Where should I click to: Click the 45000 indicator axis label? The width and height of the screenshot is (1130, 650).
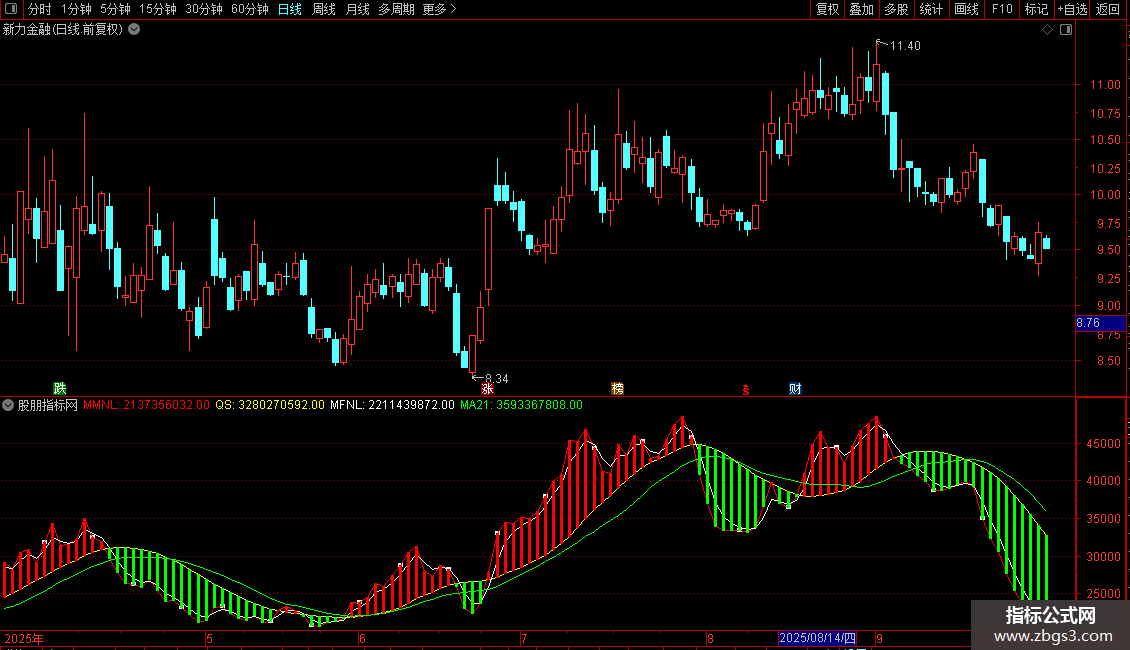(1103, 444)
